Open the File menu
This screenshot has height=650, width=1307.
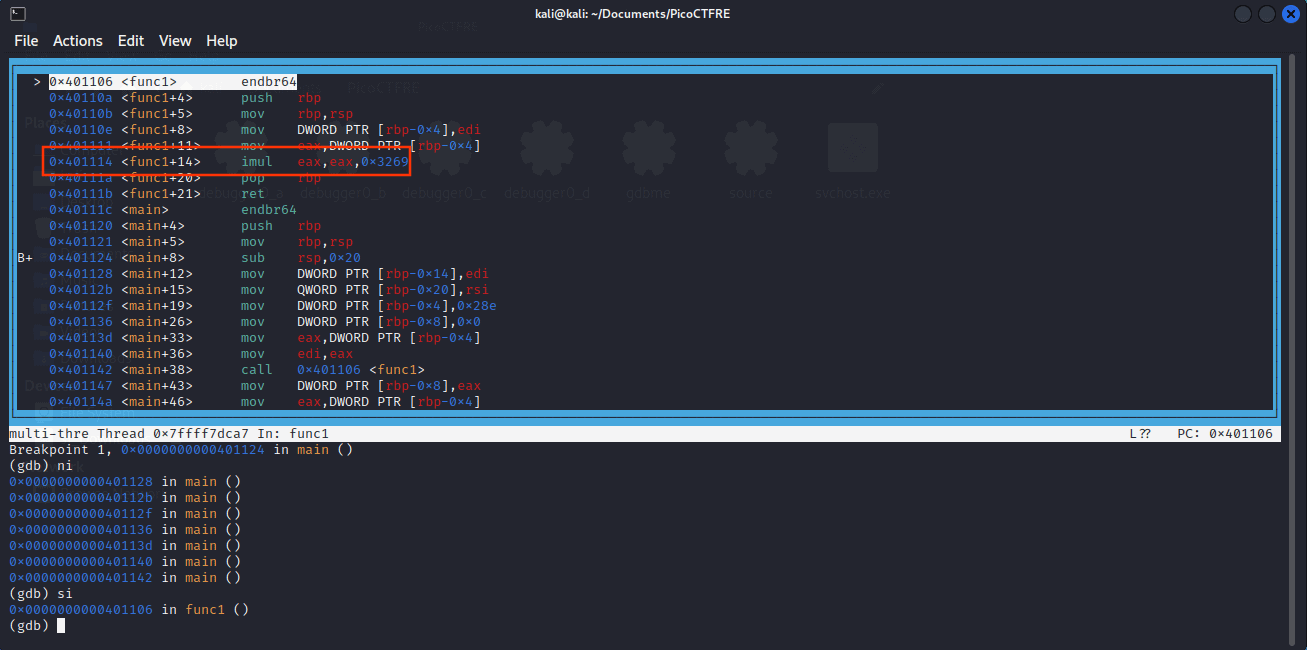(x=26, y=40)
